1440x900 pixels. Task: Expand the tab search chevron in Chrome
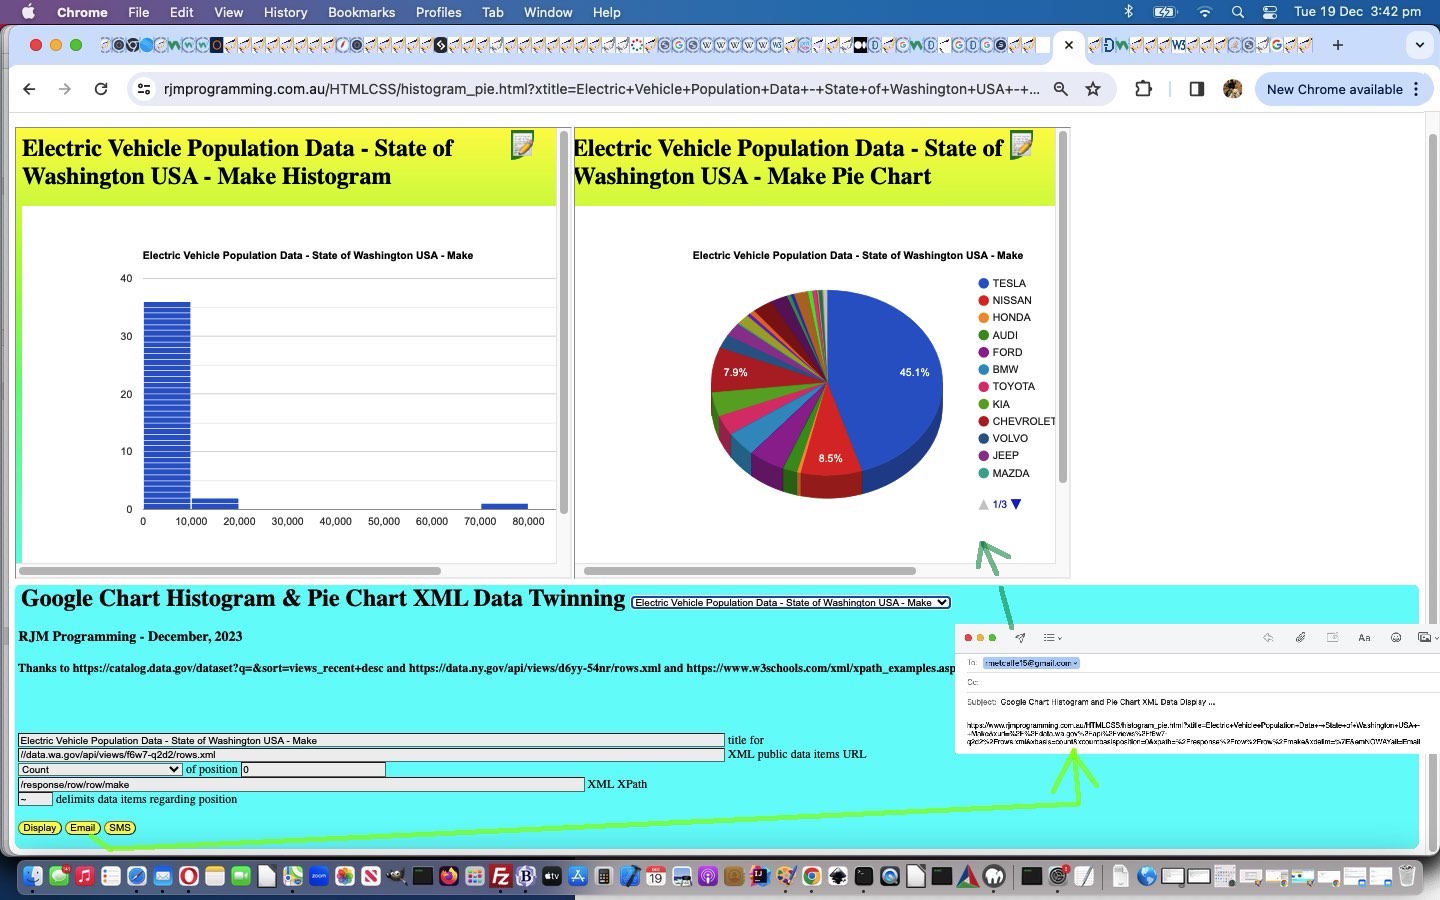click(1419, 45)
